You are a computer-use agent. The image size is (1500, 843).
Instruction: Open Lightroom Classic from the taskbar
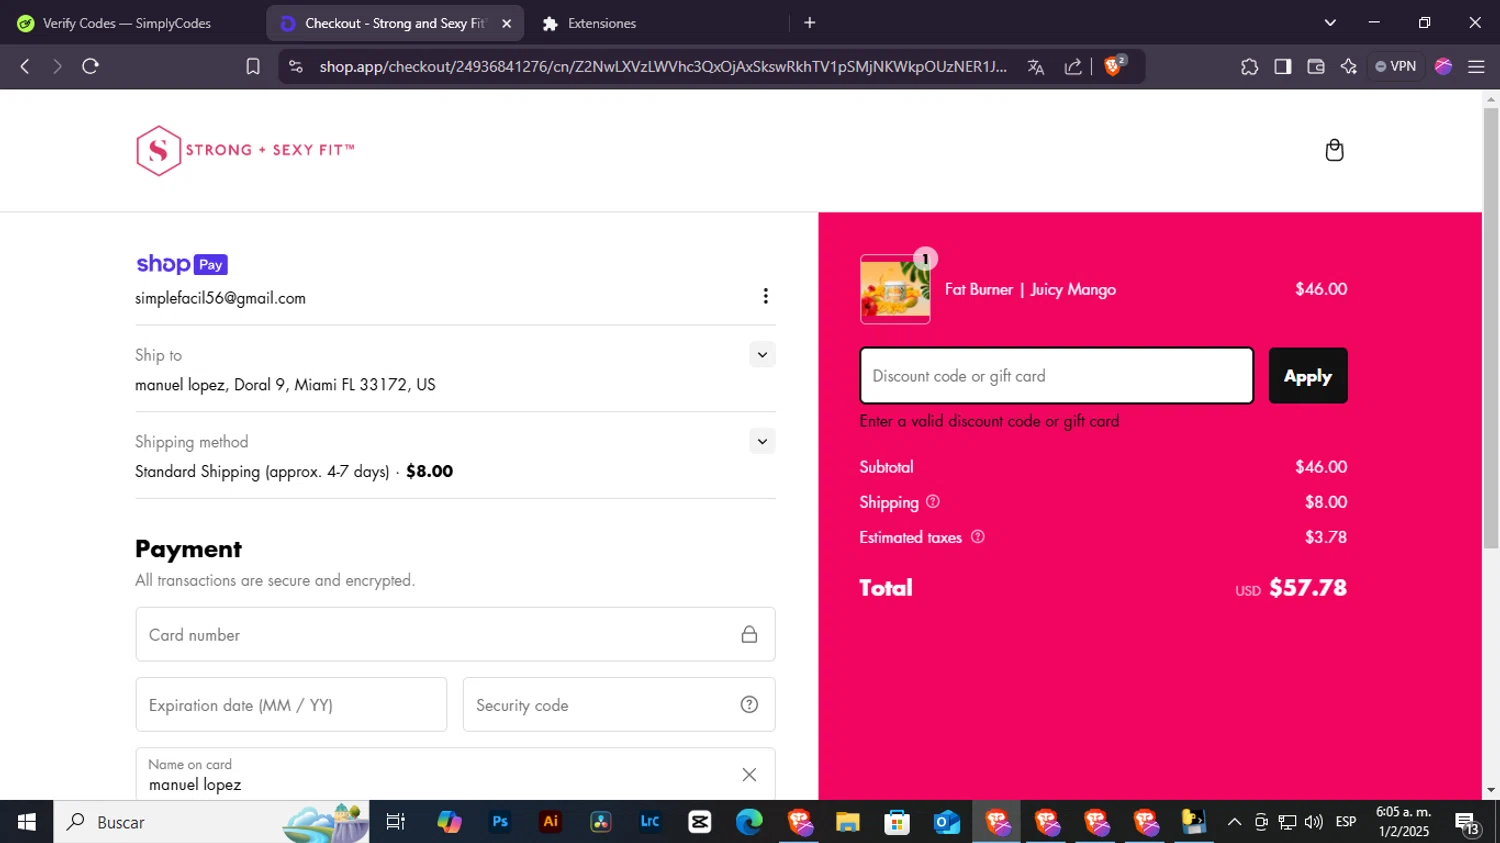(x=650, y=822)
